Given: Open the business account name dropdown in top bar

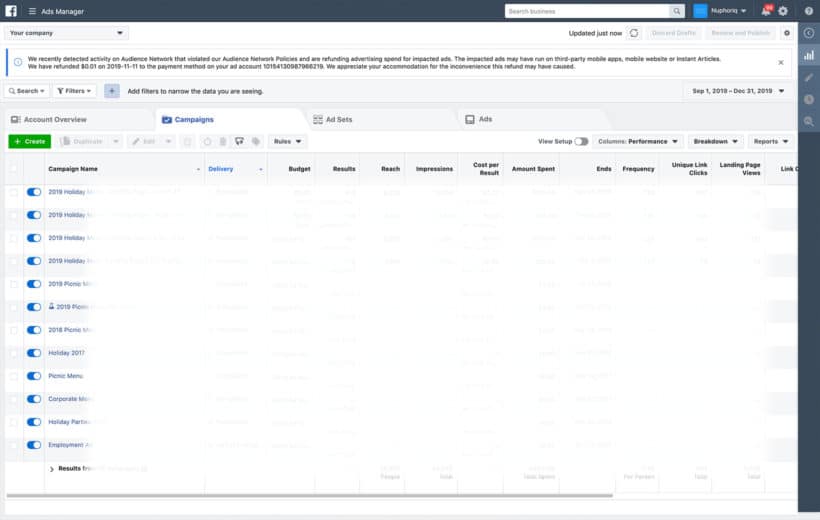Looking at the screenshot, I should pos(728,11).
